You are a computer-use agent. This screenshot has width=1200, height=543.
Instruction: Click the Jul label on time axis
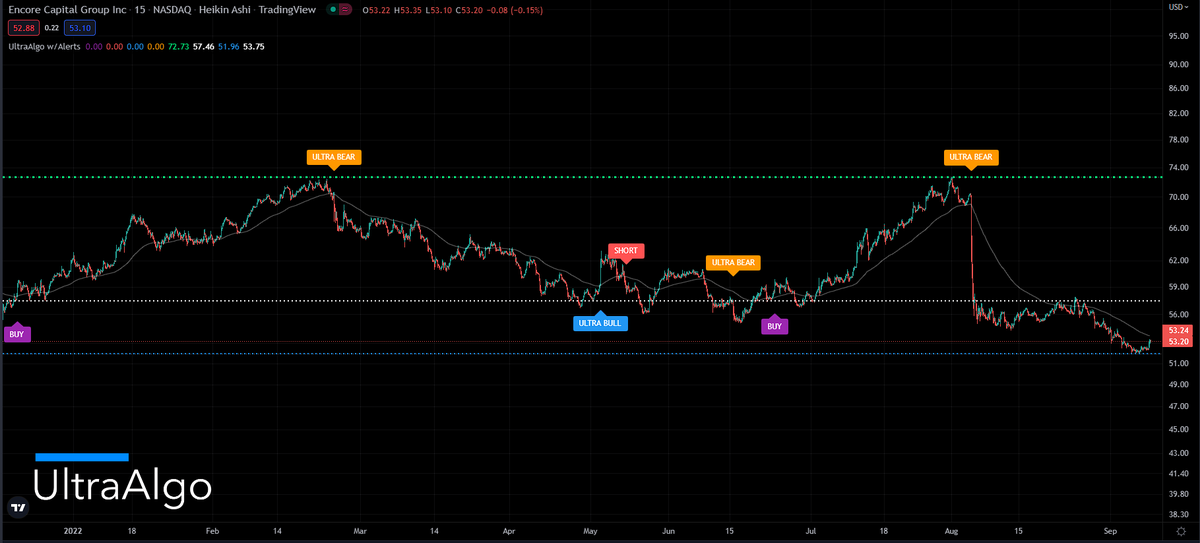[x=811, y=532]
